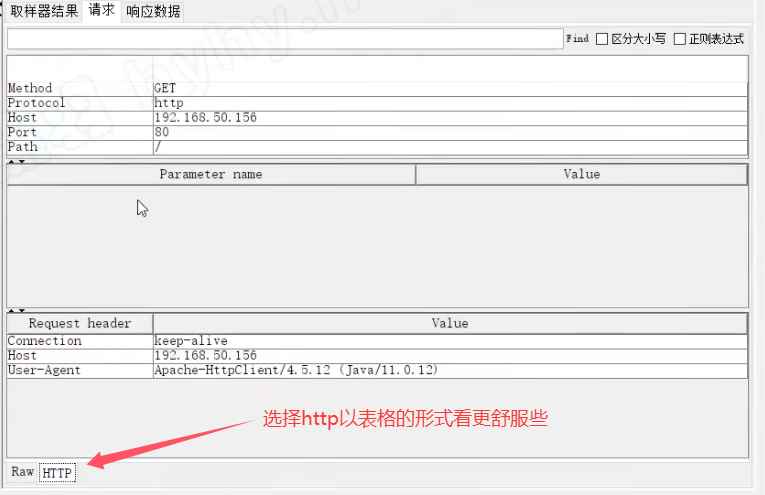Collapse split pane arrows above Parameter name
This screenshot has height=495, width=765.
click(x=16, y=161)
